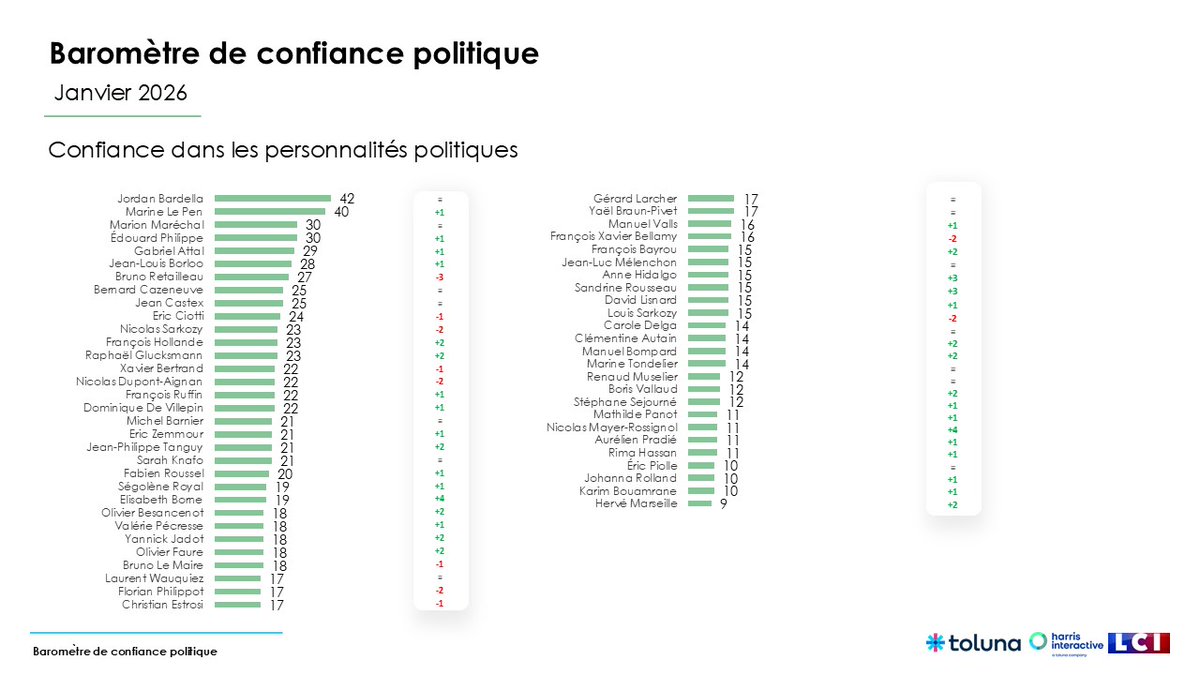
Task: Click the +4 change for Elisabeth Borne
Action: point(440,498)
